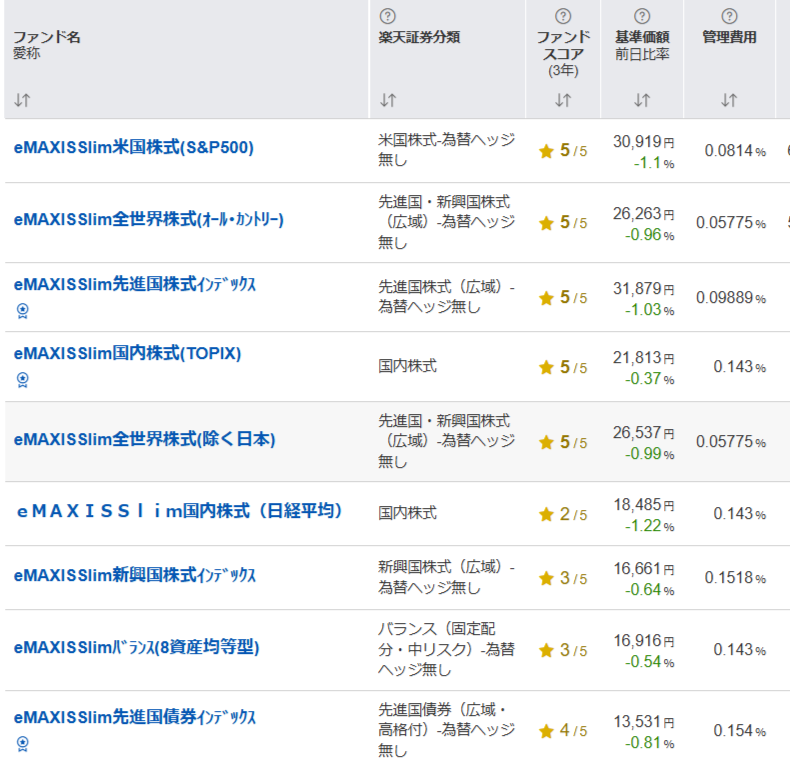Sort by 基準価額 column arrows
Viewport: 790px width, 761px height.
[642, 100]
